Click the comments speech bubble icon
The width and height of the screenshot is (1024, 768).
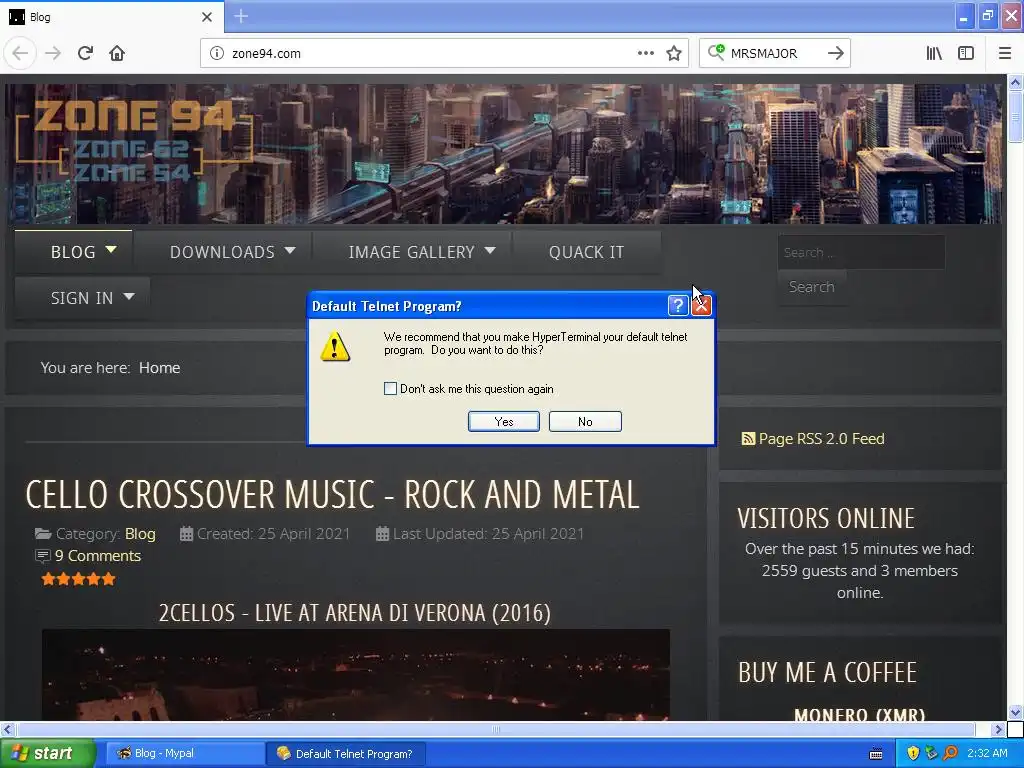pos(42,556)
